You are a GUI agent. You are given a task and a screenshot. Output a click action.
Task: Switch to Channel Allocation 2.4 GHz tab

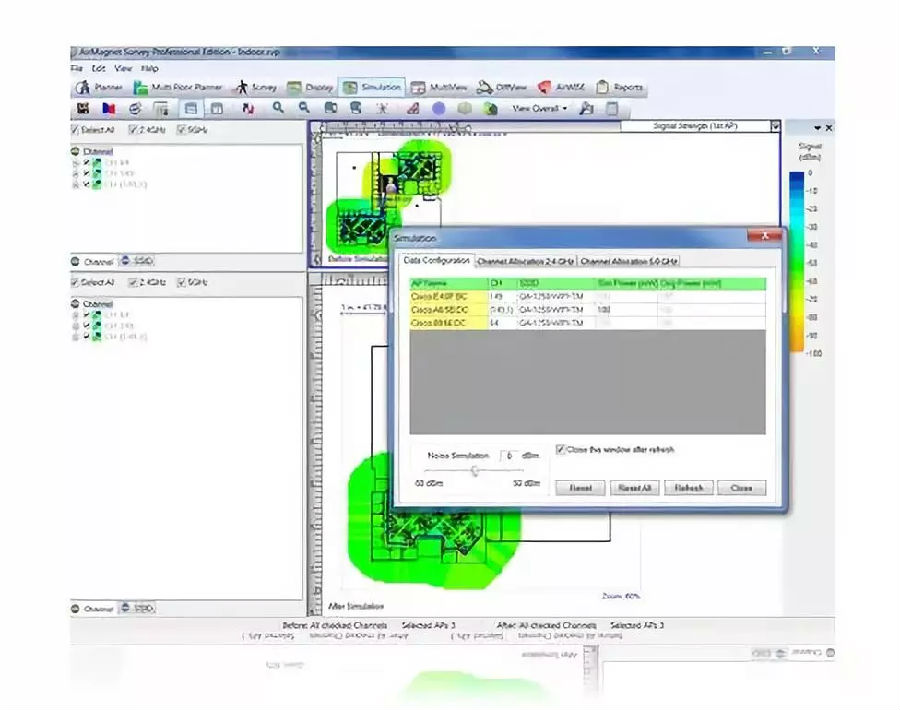click(x=525, y=261)
